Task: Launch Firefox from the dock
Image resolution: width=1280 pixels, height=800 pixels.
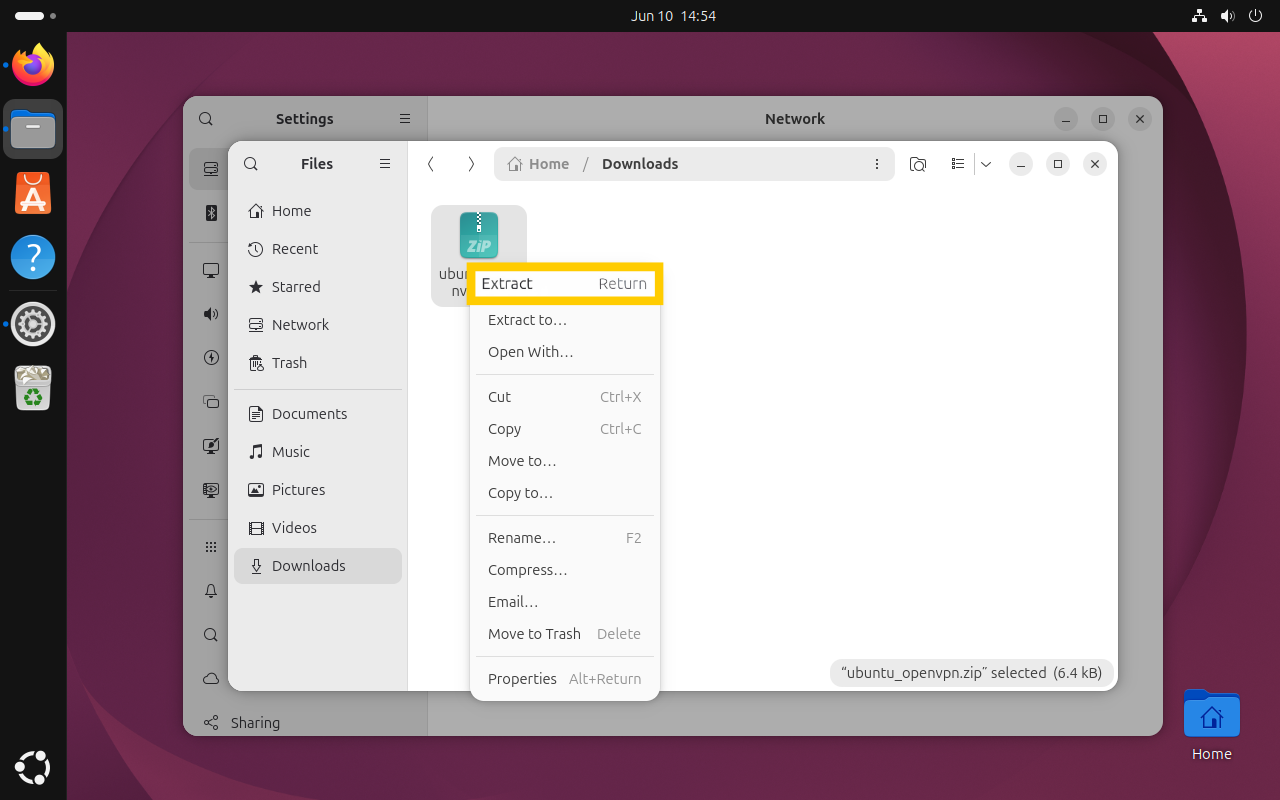Action: [33, 65]
